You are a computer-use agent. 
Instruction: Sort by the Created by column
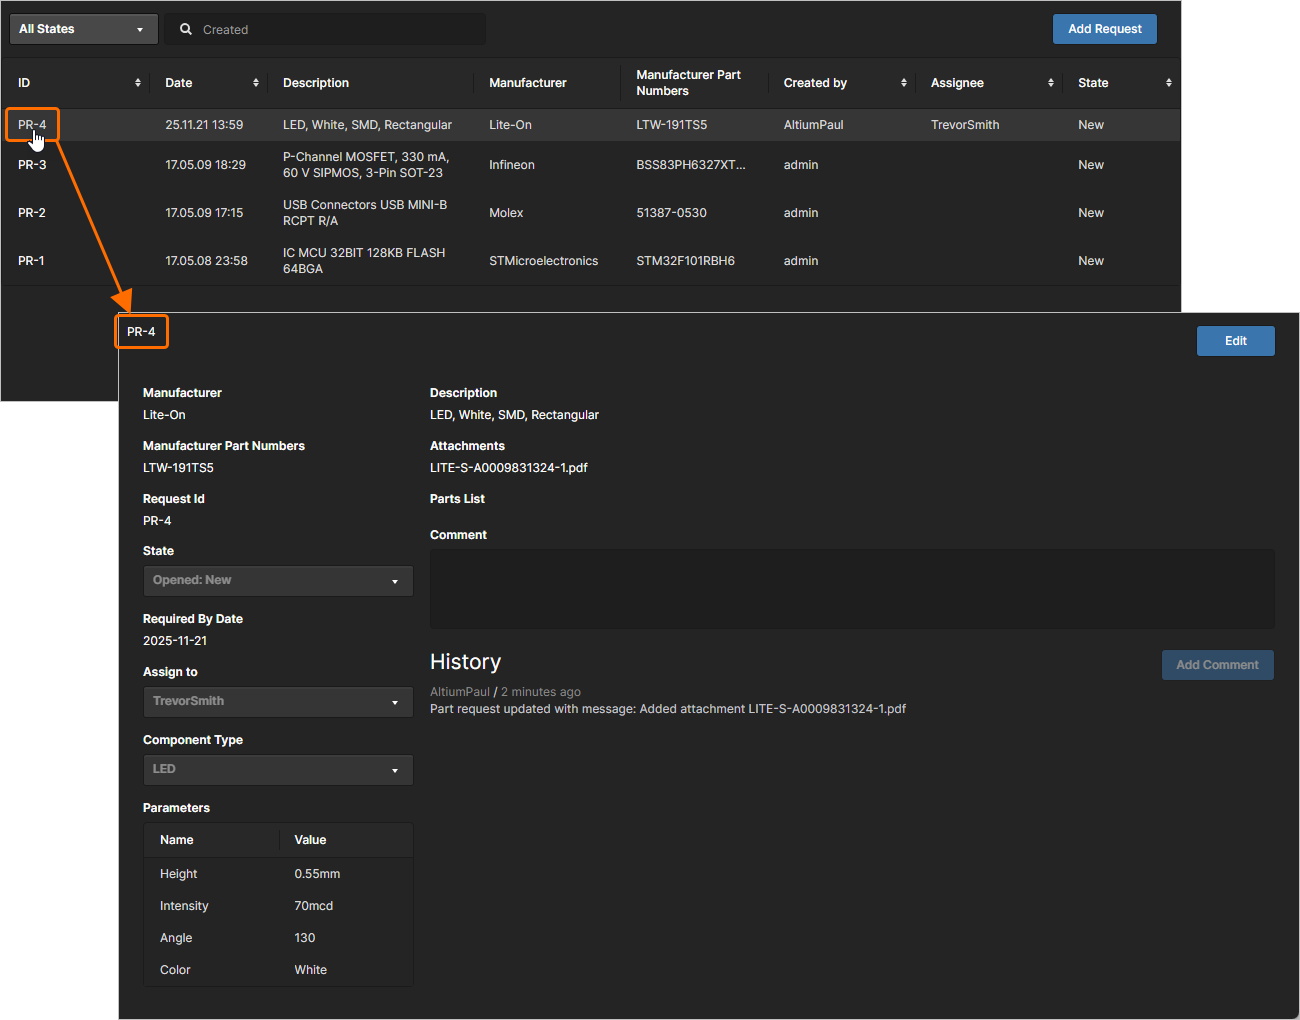pos(904,83)
